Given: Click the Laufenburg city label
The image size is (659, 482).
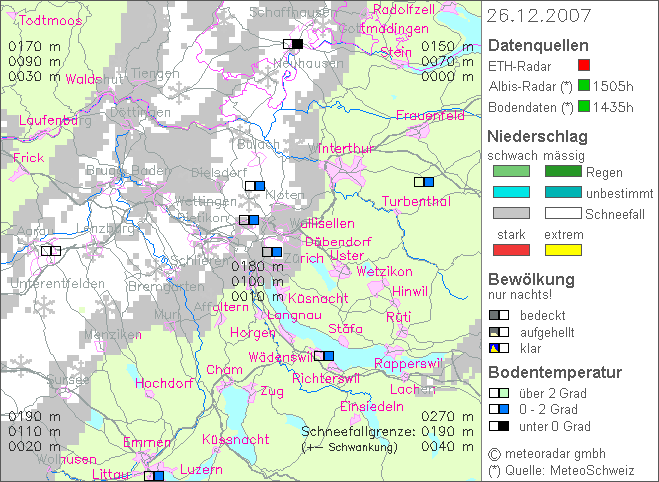Looking at the screenshot, I should (55, 121).
